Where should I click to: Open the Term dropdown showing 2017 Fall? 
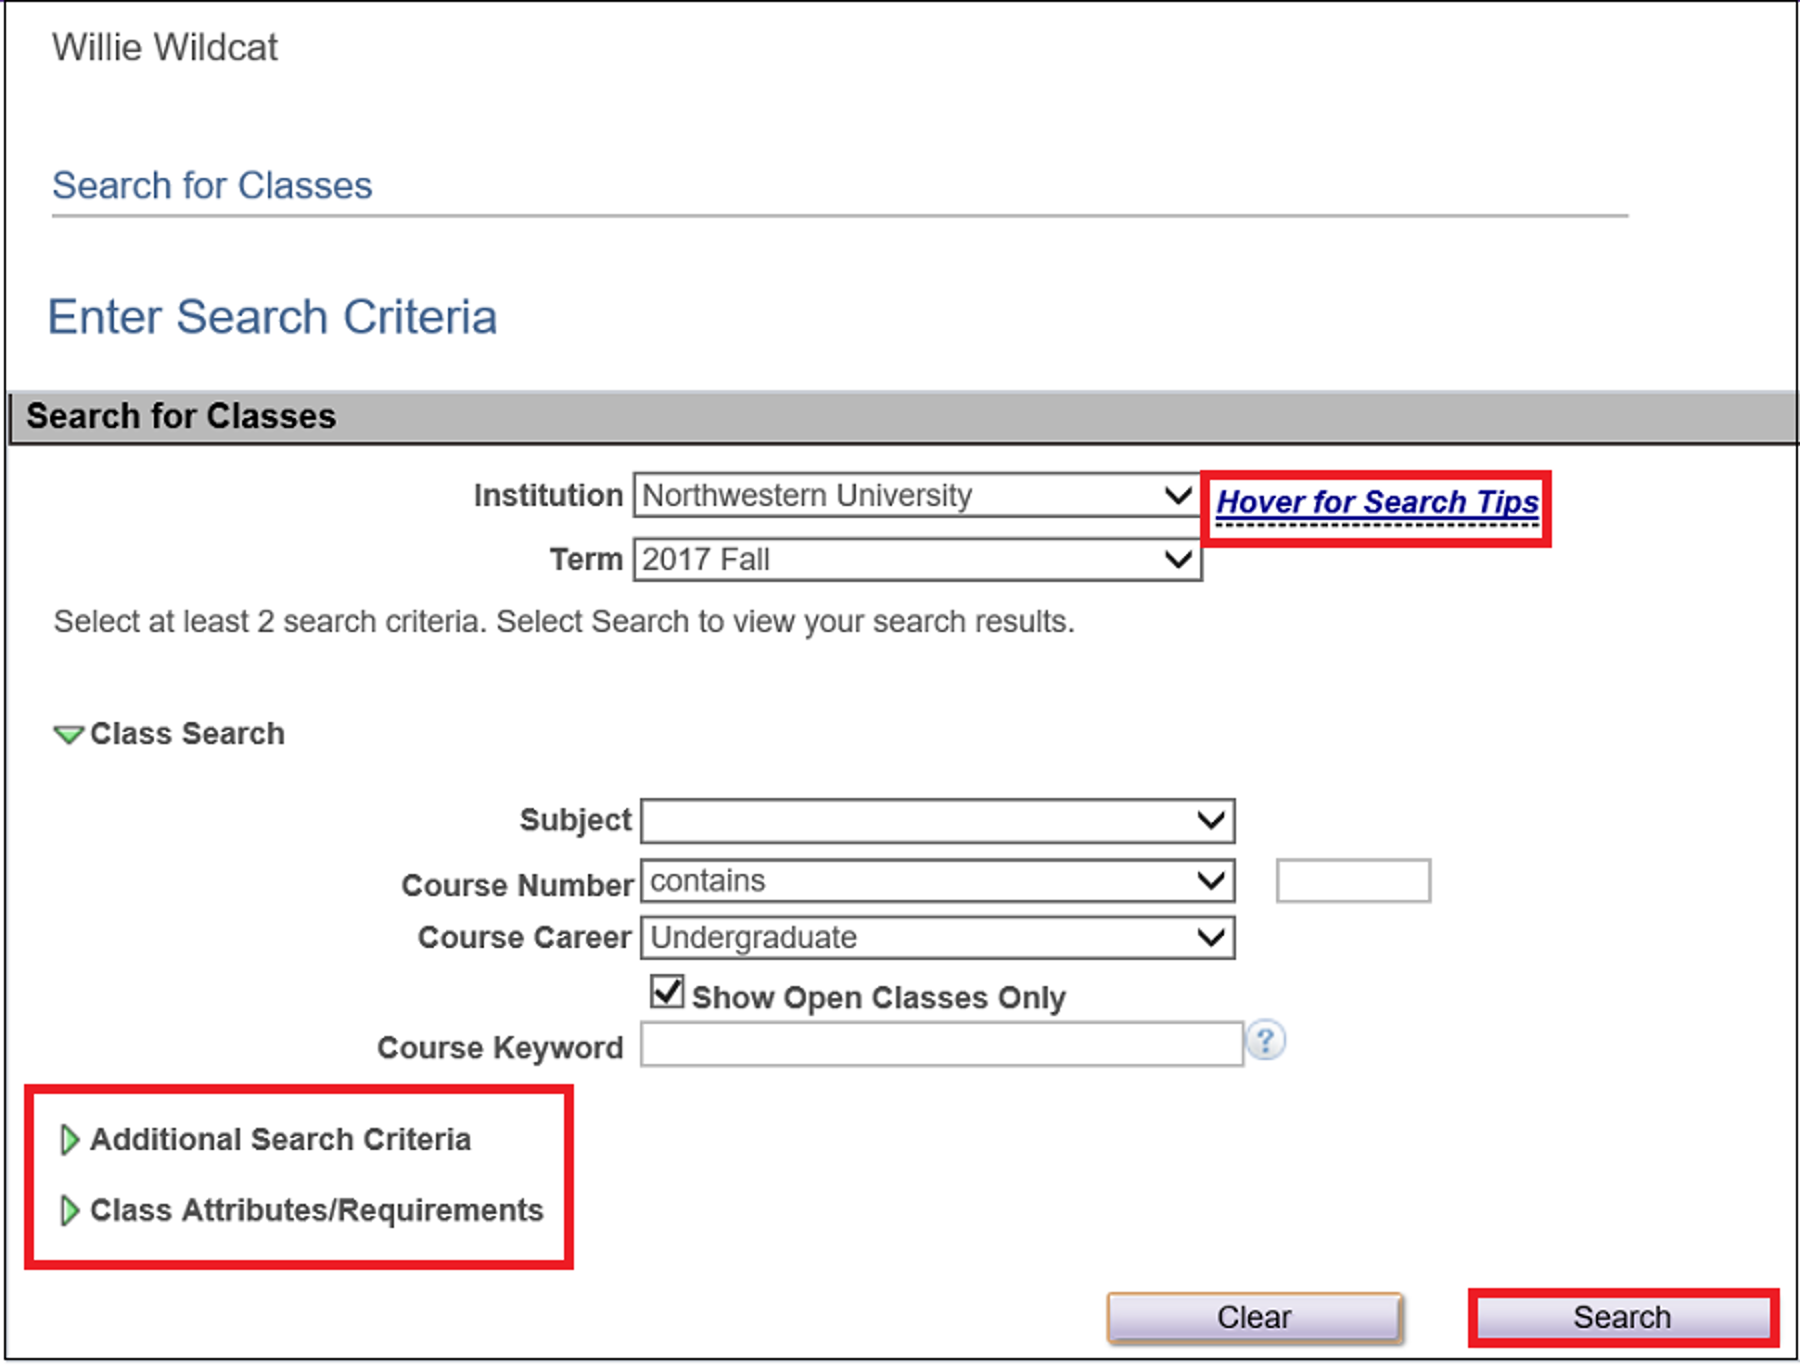(x=917, y=559)
